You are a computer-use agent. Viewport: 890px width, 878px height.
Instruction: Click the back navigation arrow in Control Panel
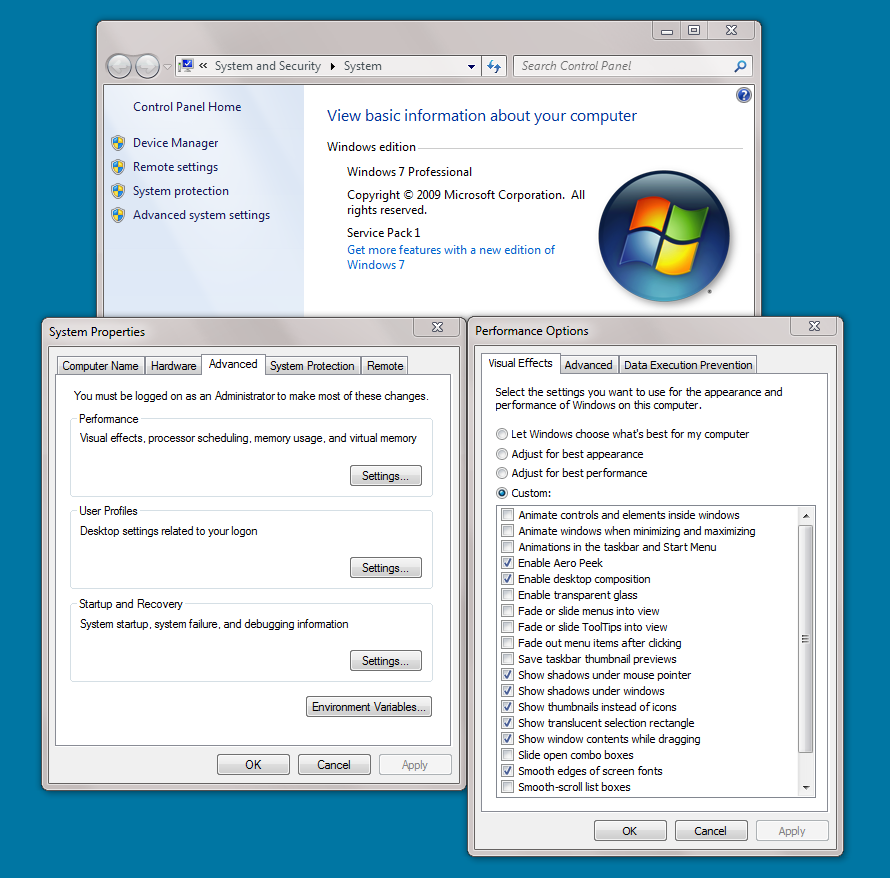point(119,66)
